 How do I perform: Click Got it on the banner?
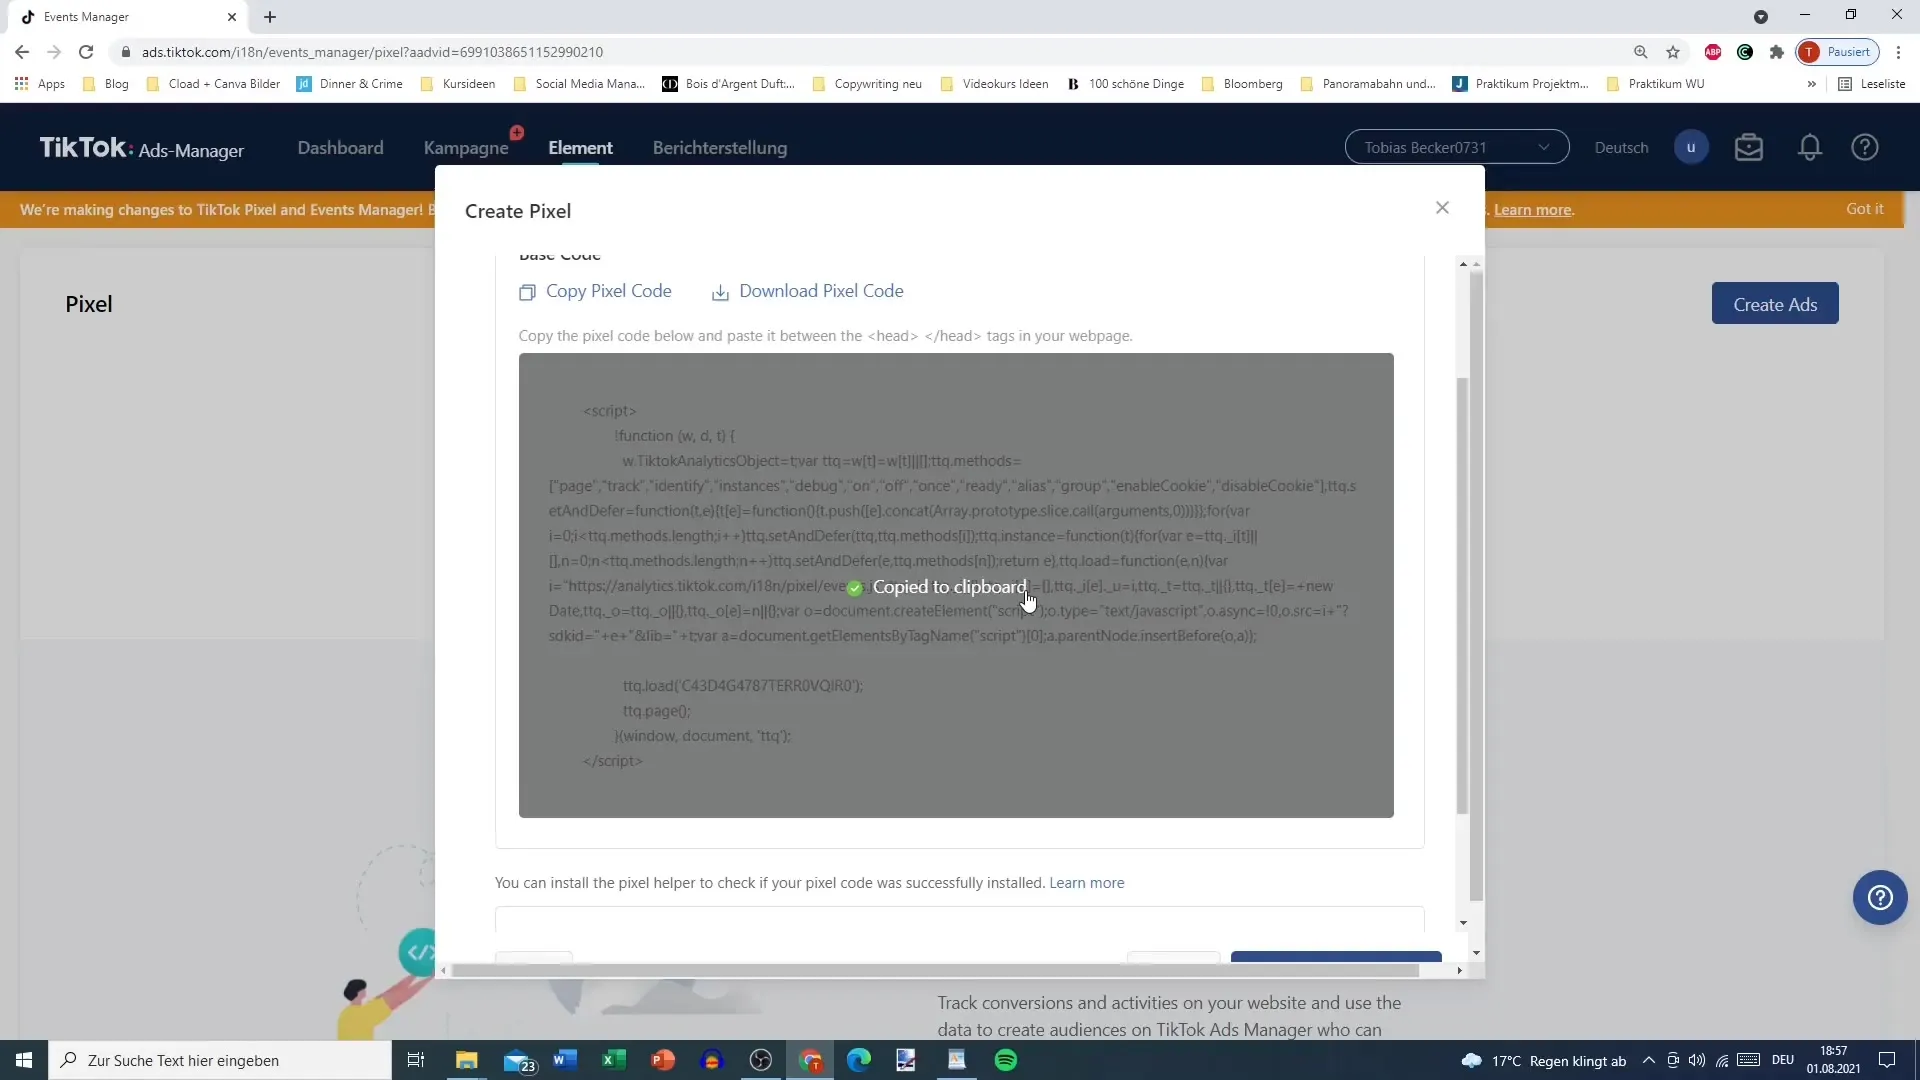tap(1864, 209)
